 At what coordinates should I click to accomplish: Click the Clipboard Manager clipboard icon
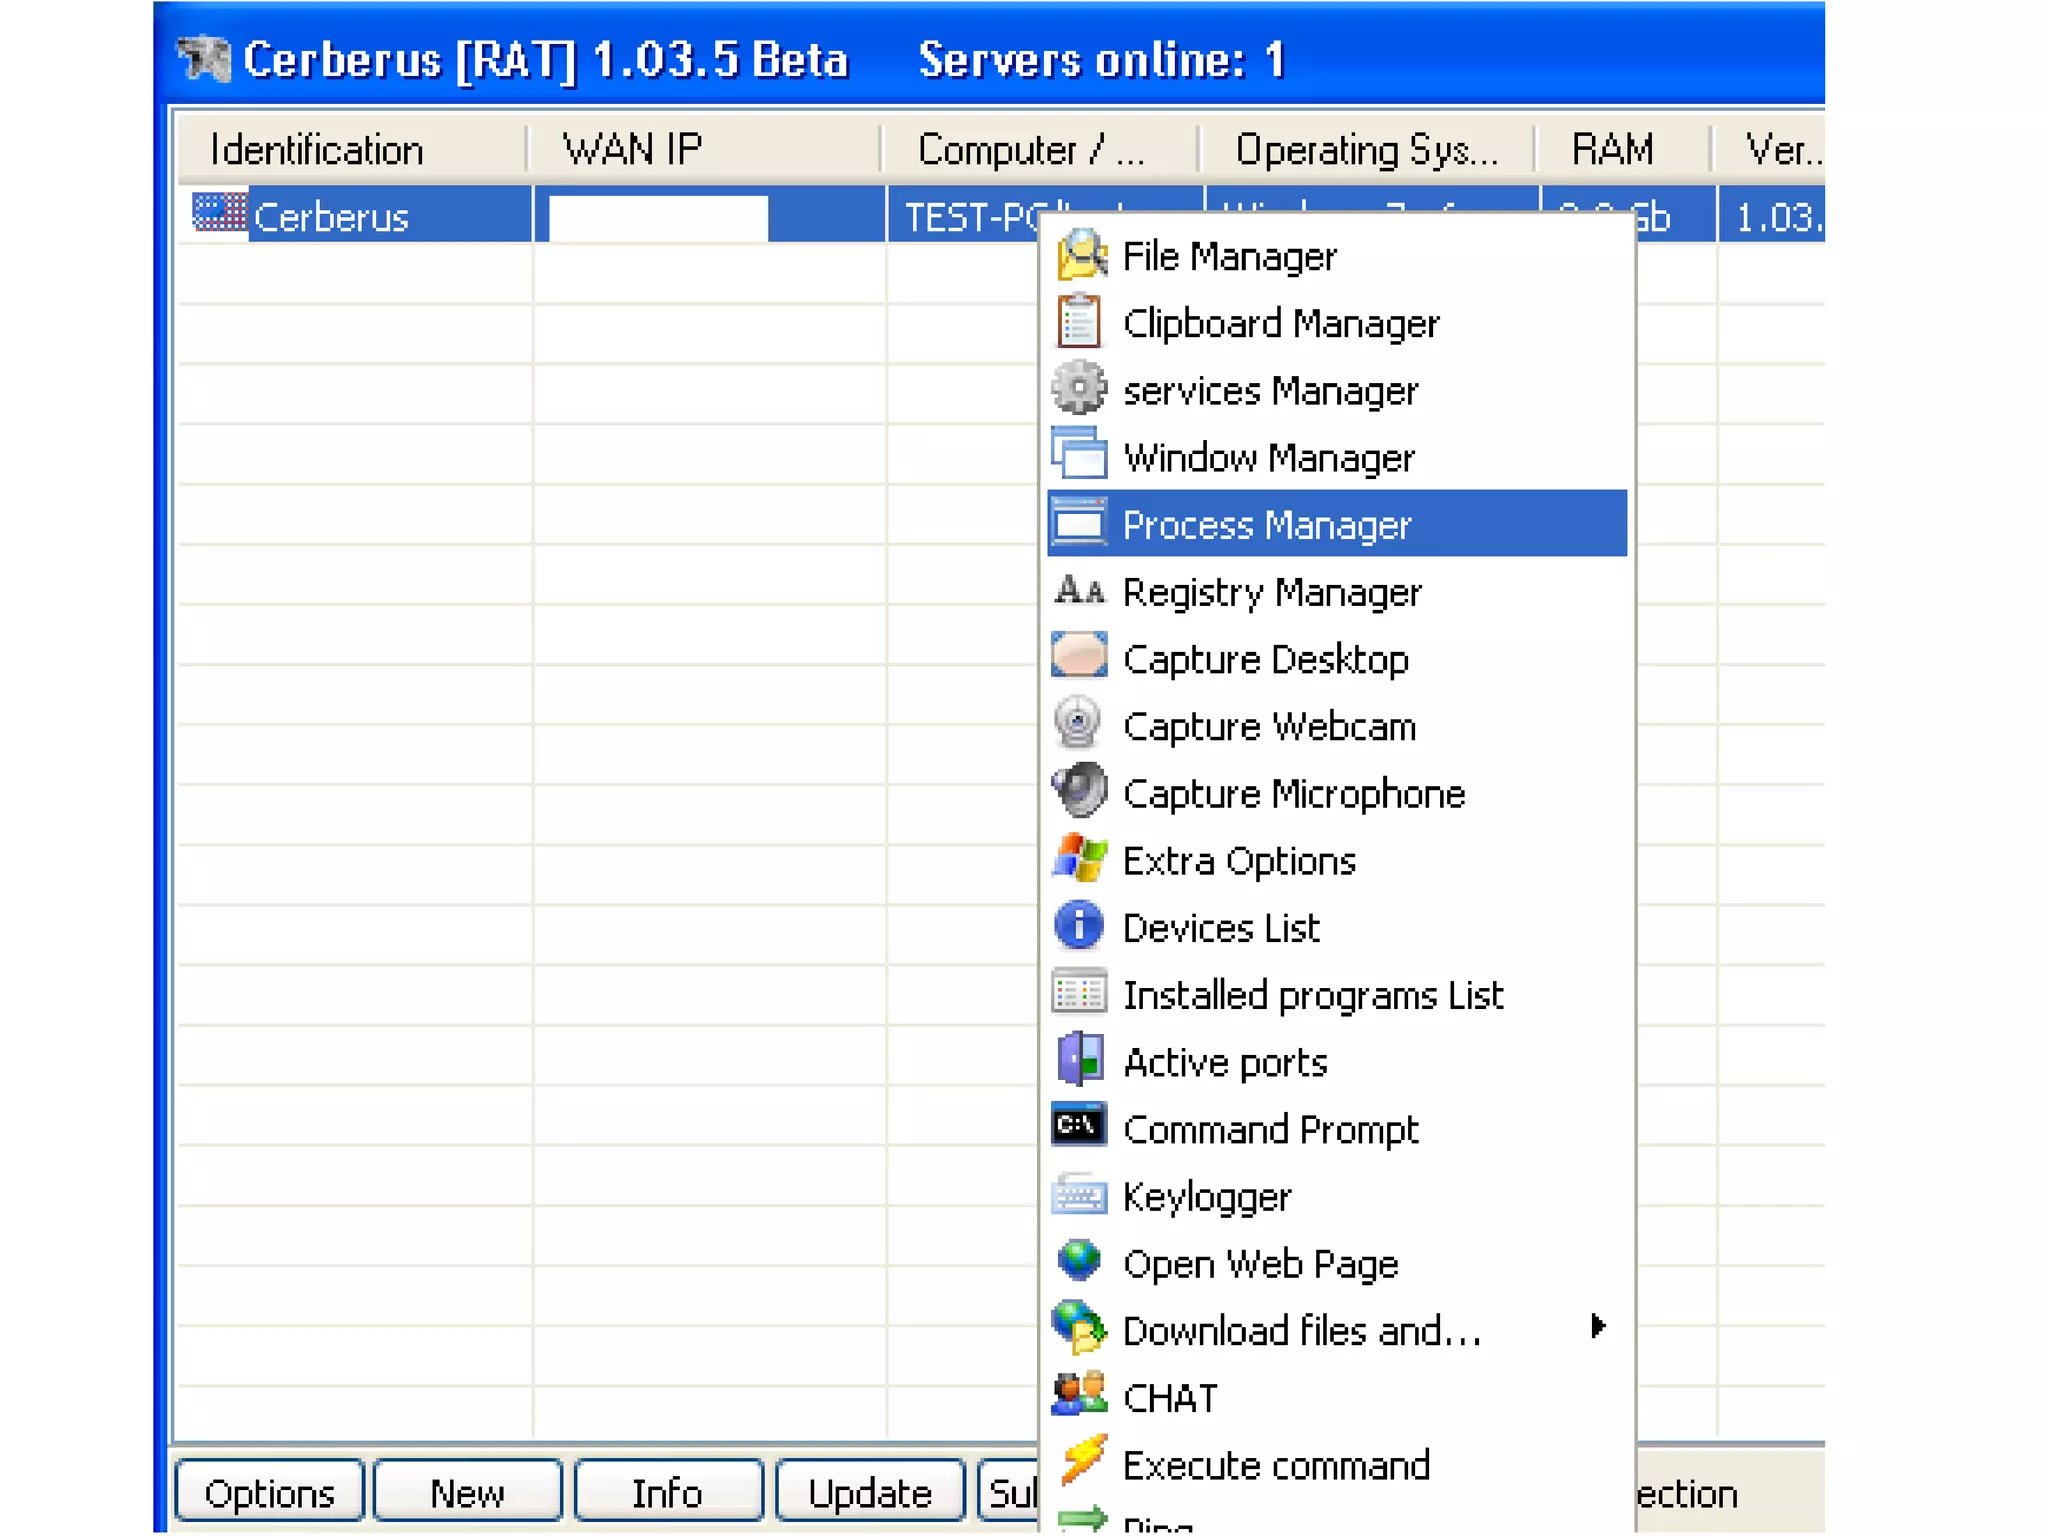click(1080, 322)
